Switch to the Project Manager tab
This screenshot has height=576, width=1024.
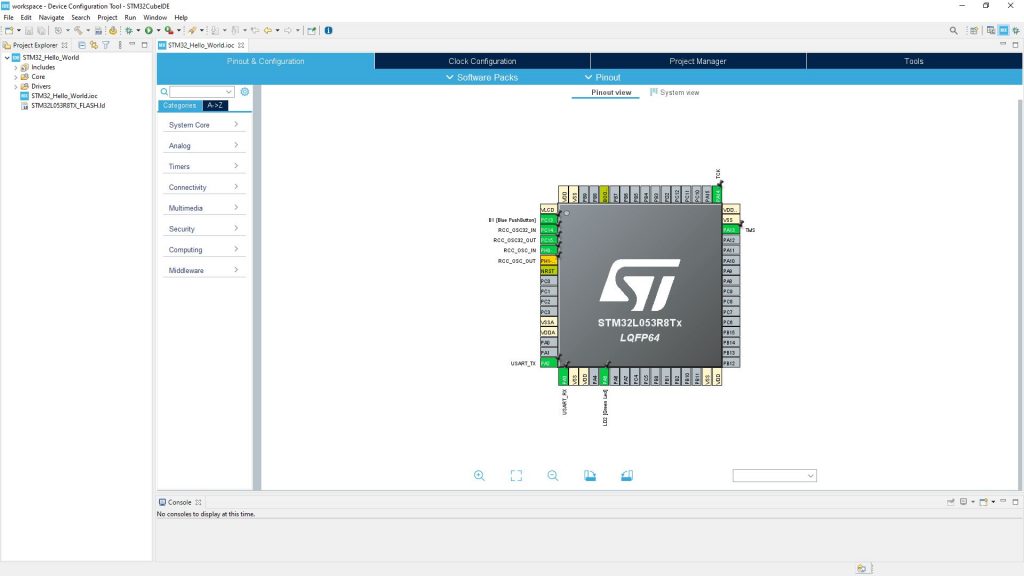coord(700,60)
